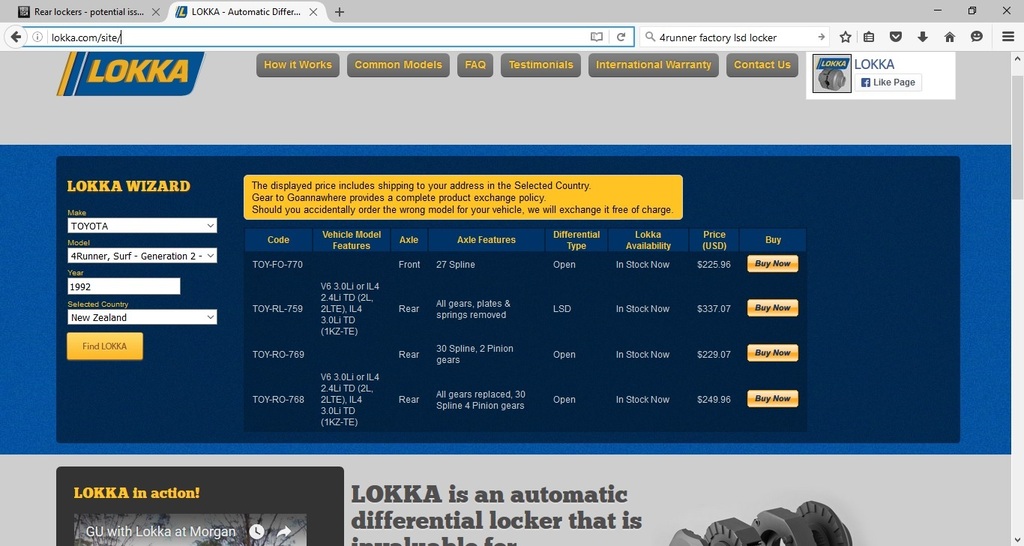
Task: Go back with the browser back arrow
Action: (16, 37)
